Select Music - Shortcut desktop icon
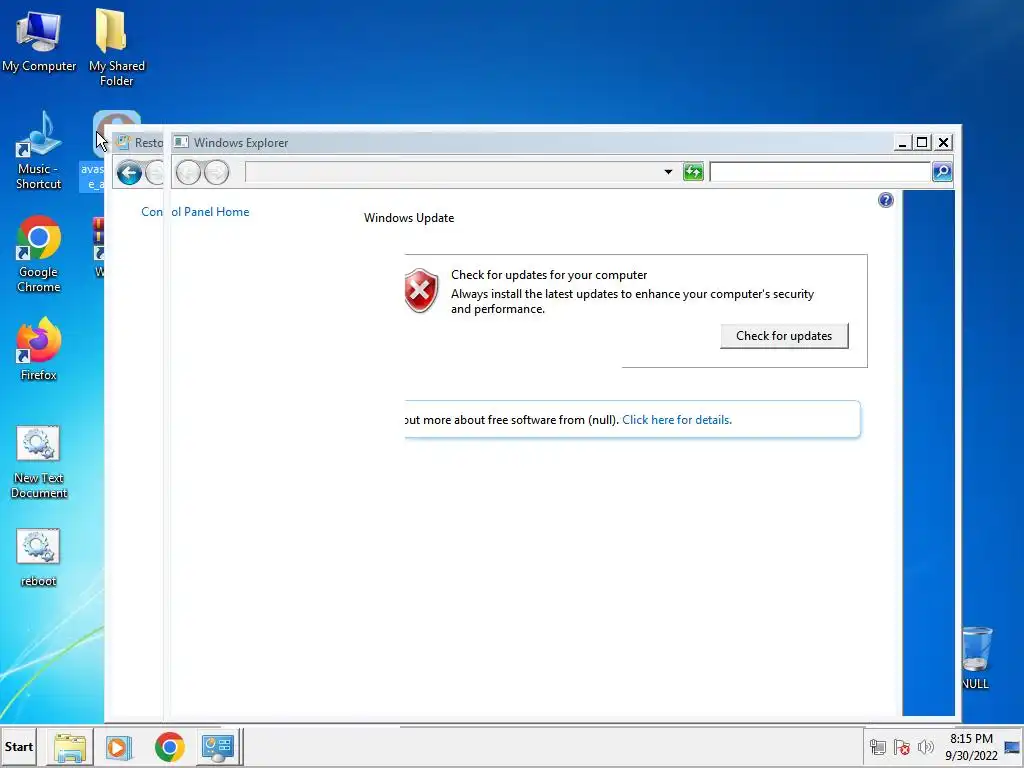The width and height of the screenshot is (1024, 768). [39, 151]
